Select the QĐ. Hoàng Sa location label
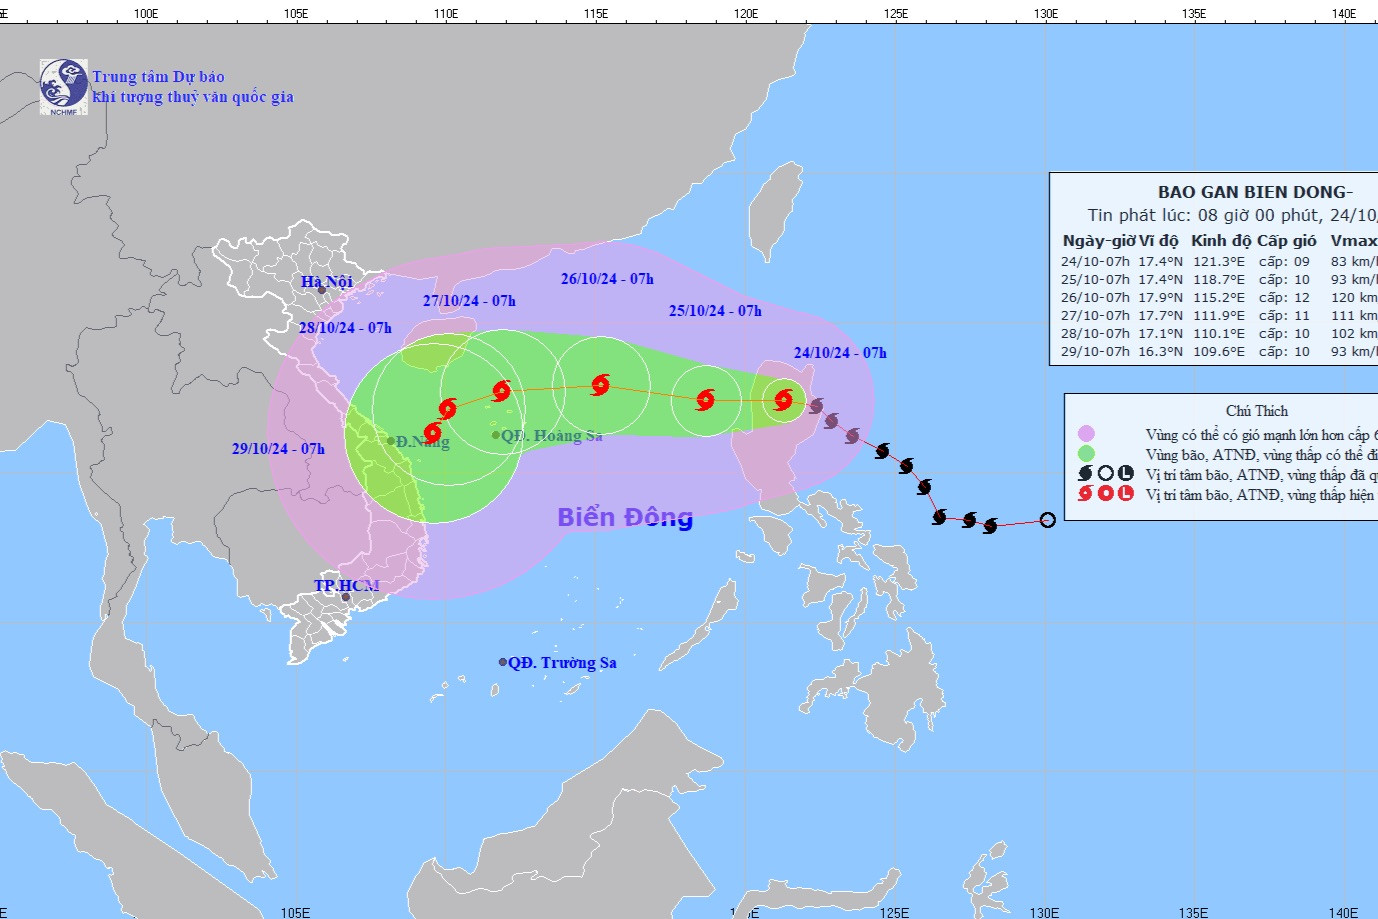This screenshot has height=919, width=1378. [552, 436]
